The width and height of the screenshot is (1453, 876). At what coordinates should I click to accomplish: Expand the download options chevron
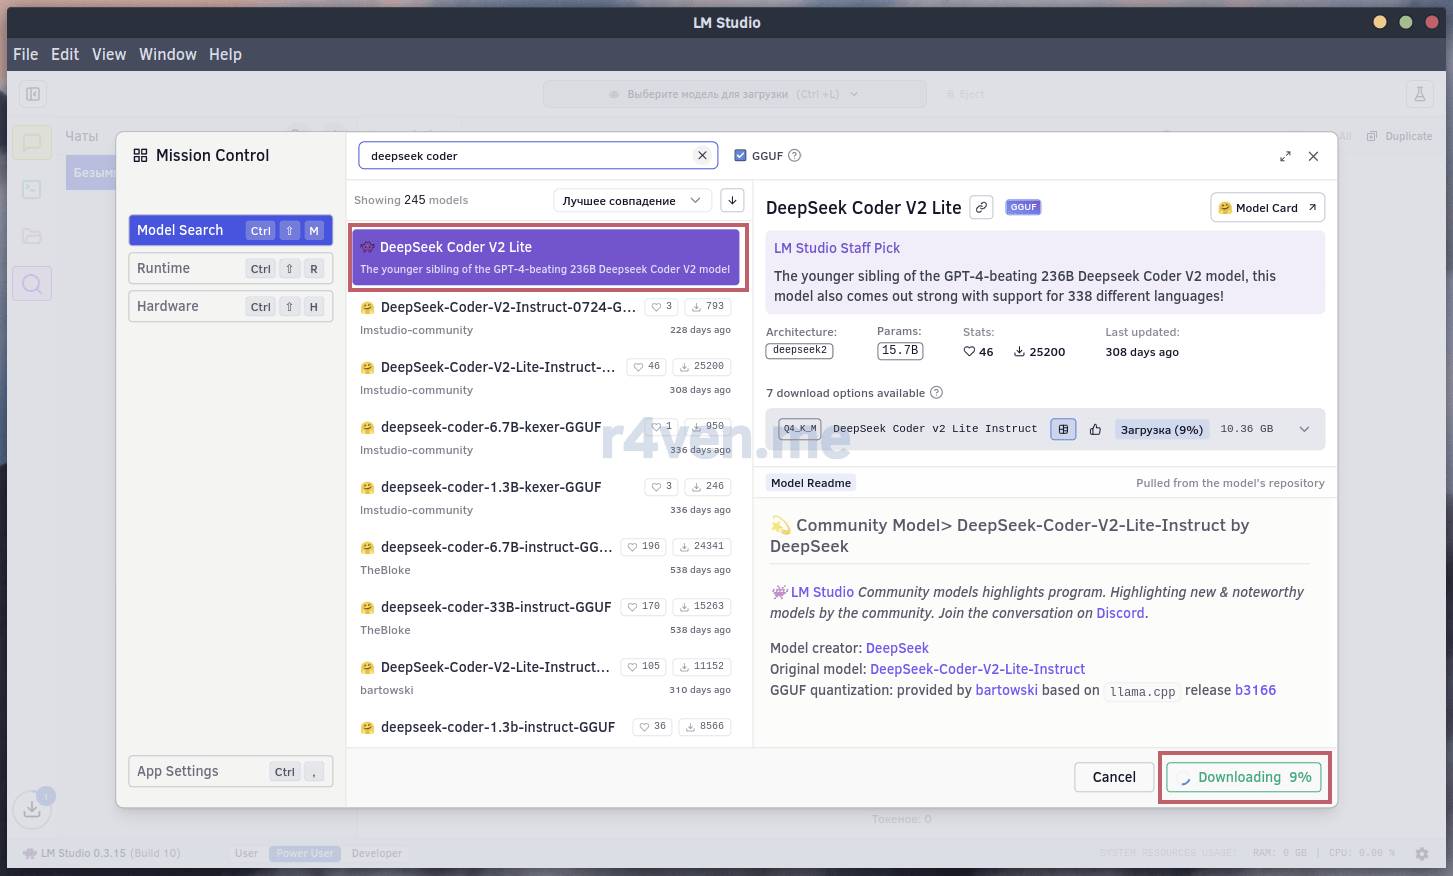click(1304, 429)
